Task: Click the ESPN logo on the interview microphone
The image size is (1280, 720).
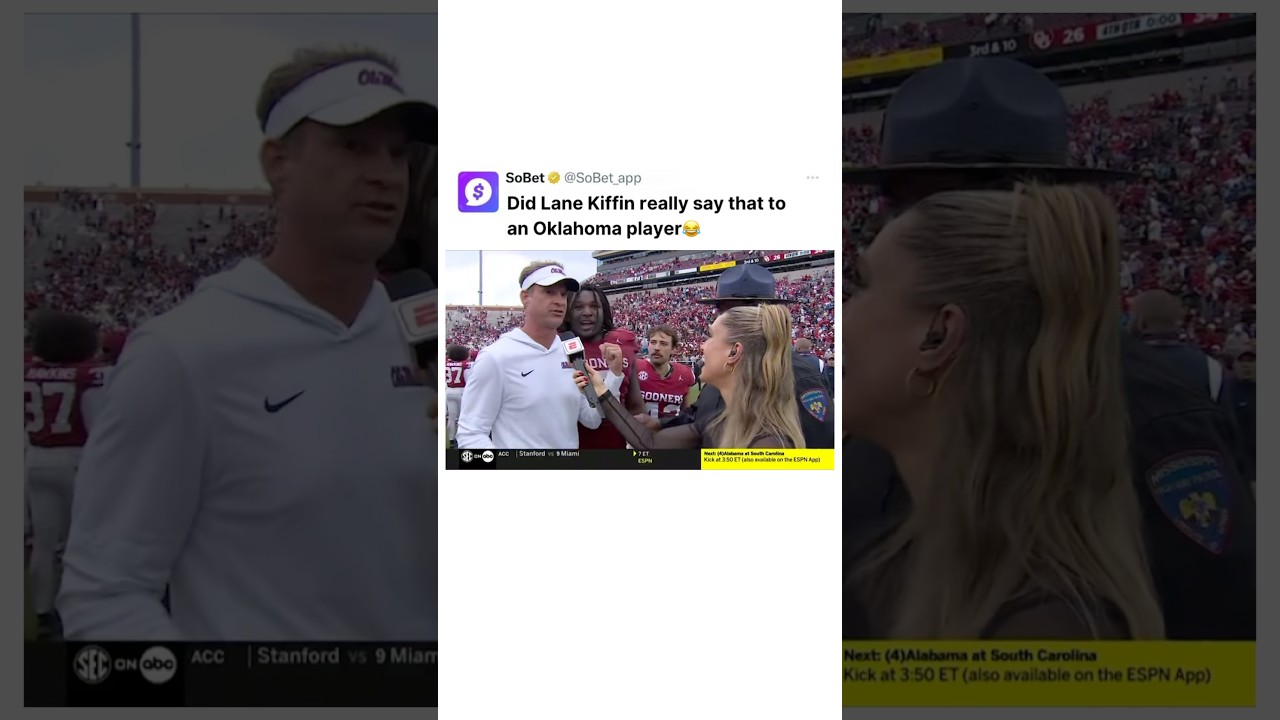Action: [574, 346]
